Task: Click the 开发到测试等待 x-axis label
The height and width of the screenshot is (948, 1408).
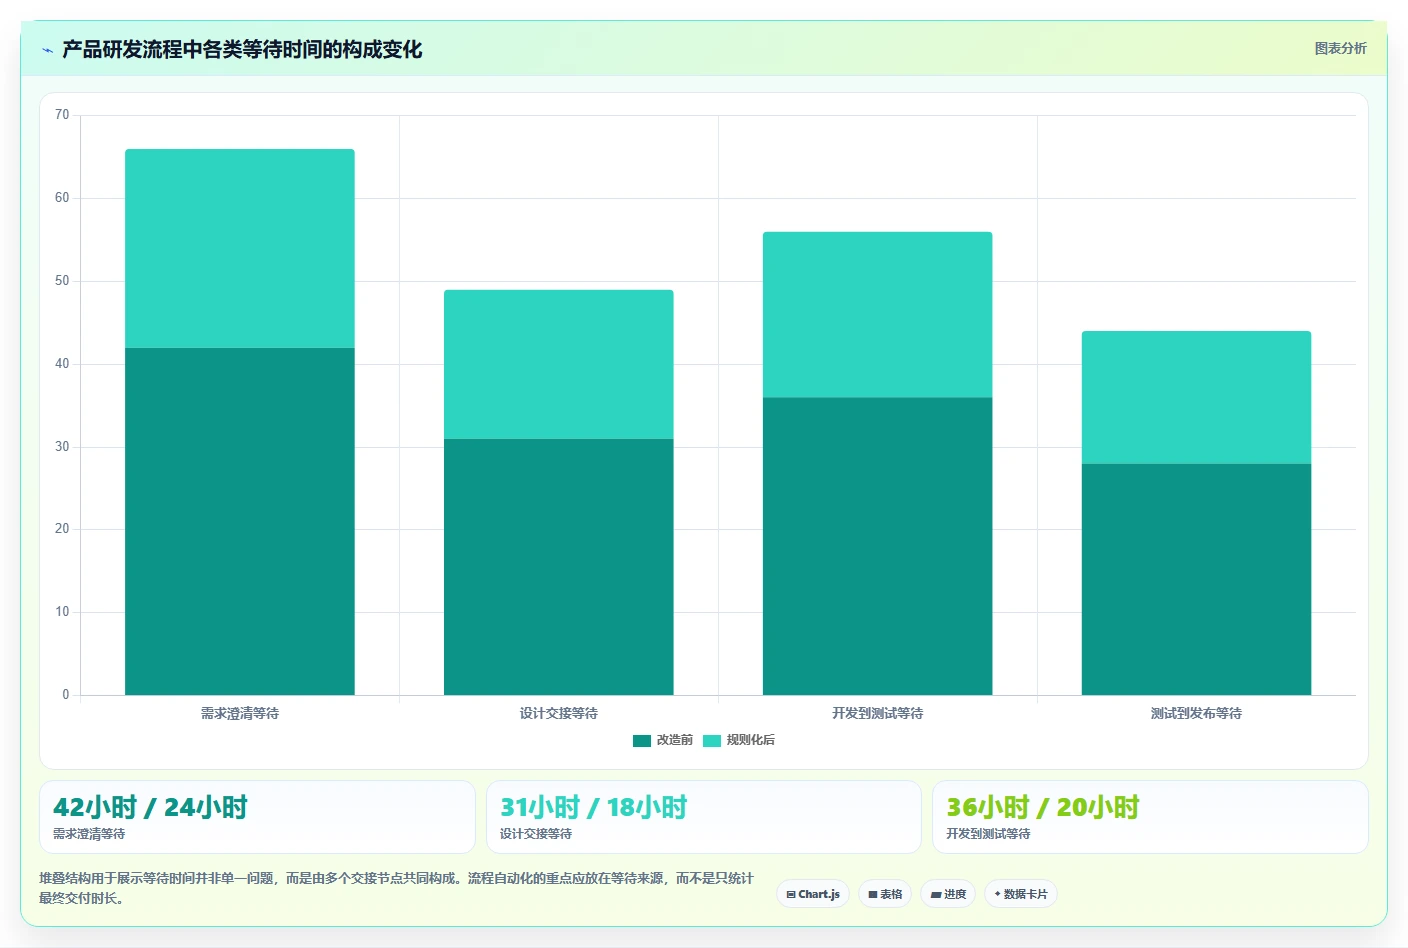Action: point(878,713)
